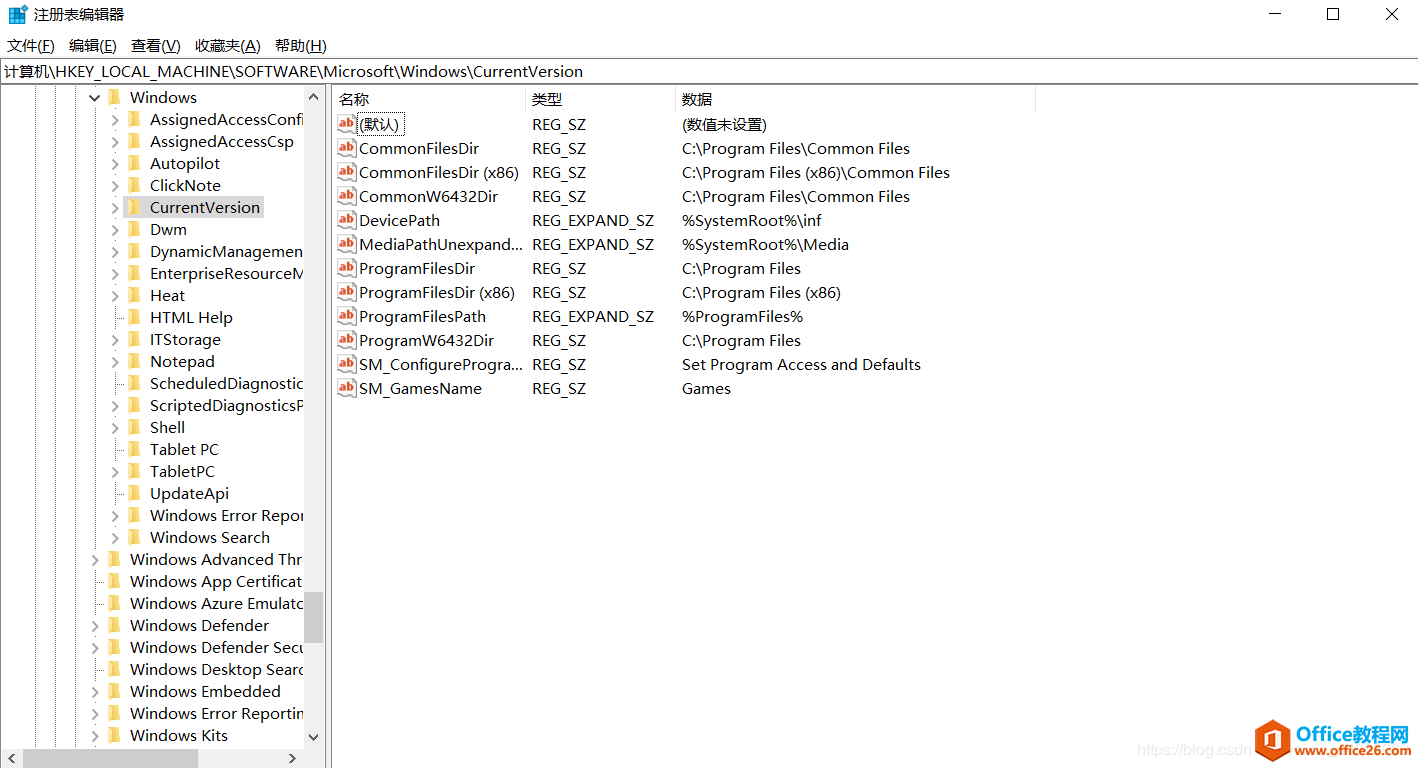Click the "%ProgramFiles%" data value
Image resolution: width=1418 pixels, height=768 pixels.
tap(742, 316)
